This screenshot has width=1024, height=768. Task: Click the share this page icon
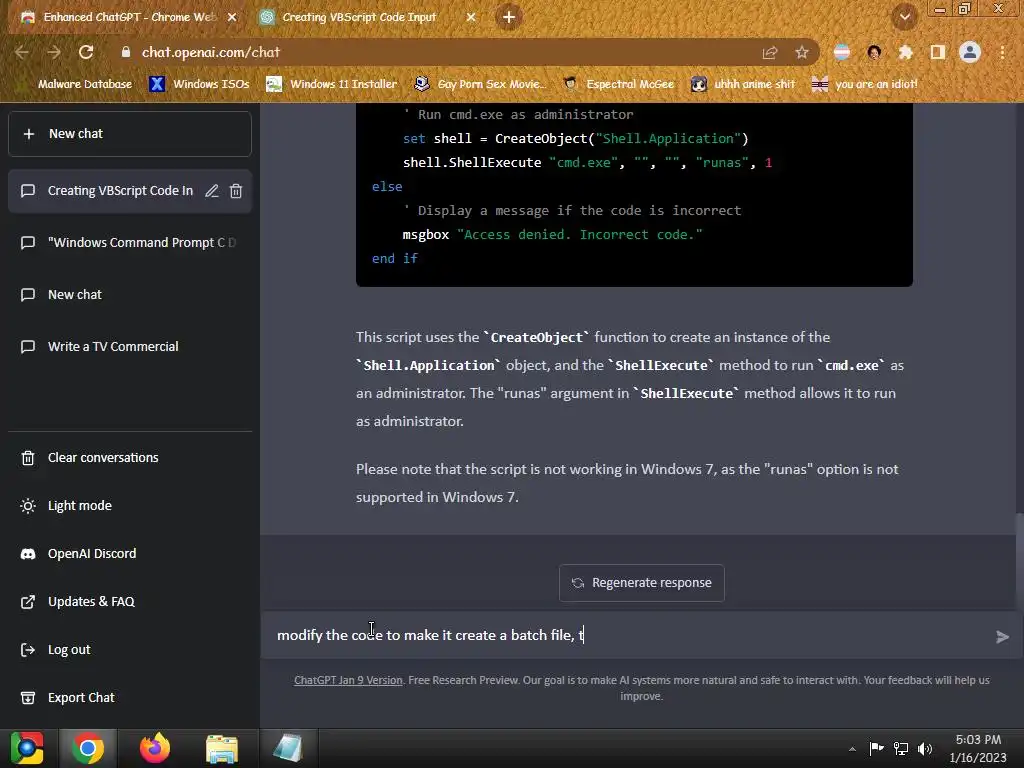[x=770, y=52]
